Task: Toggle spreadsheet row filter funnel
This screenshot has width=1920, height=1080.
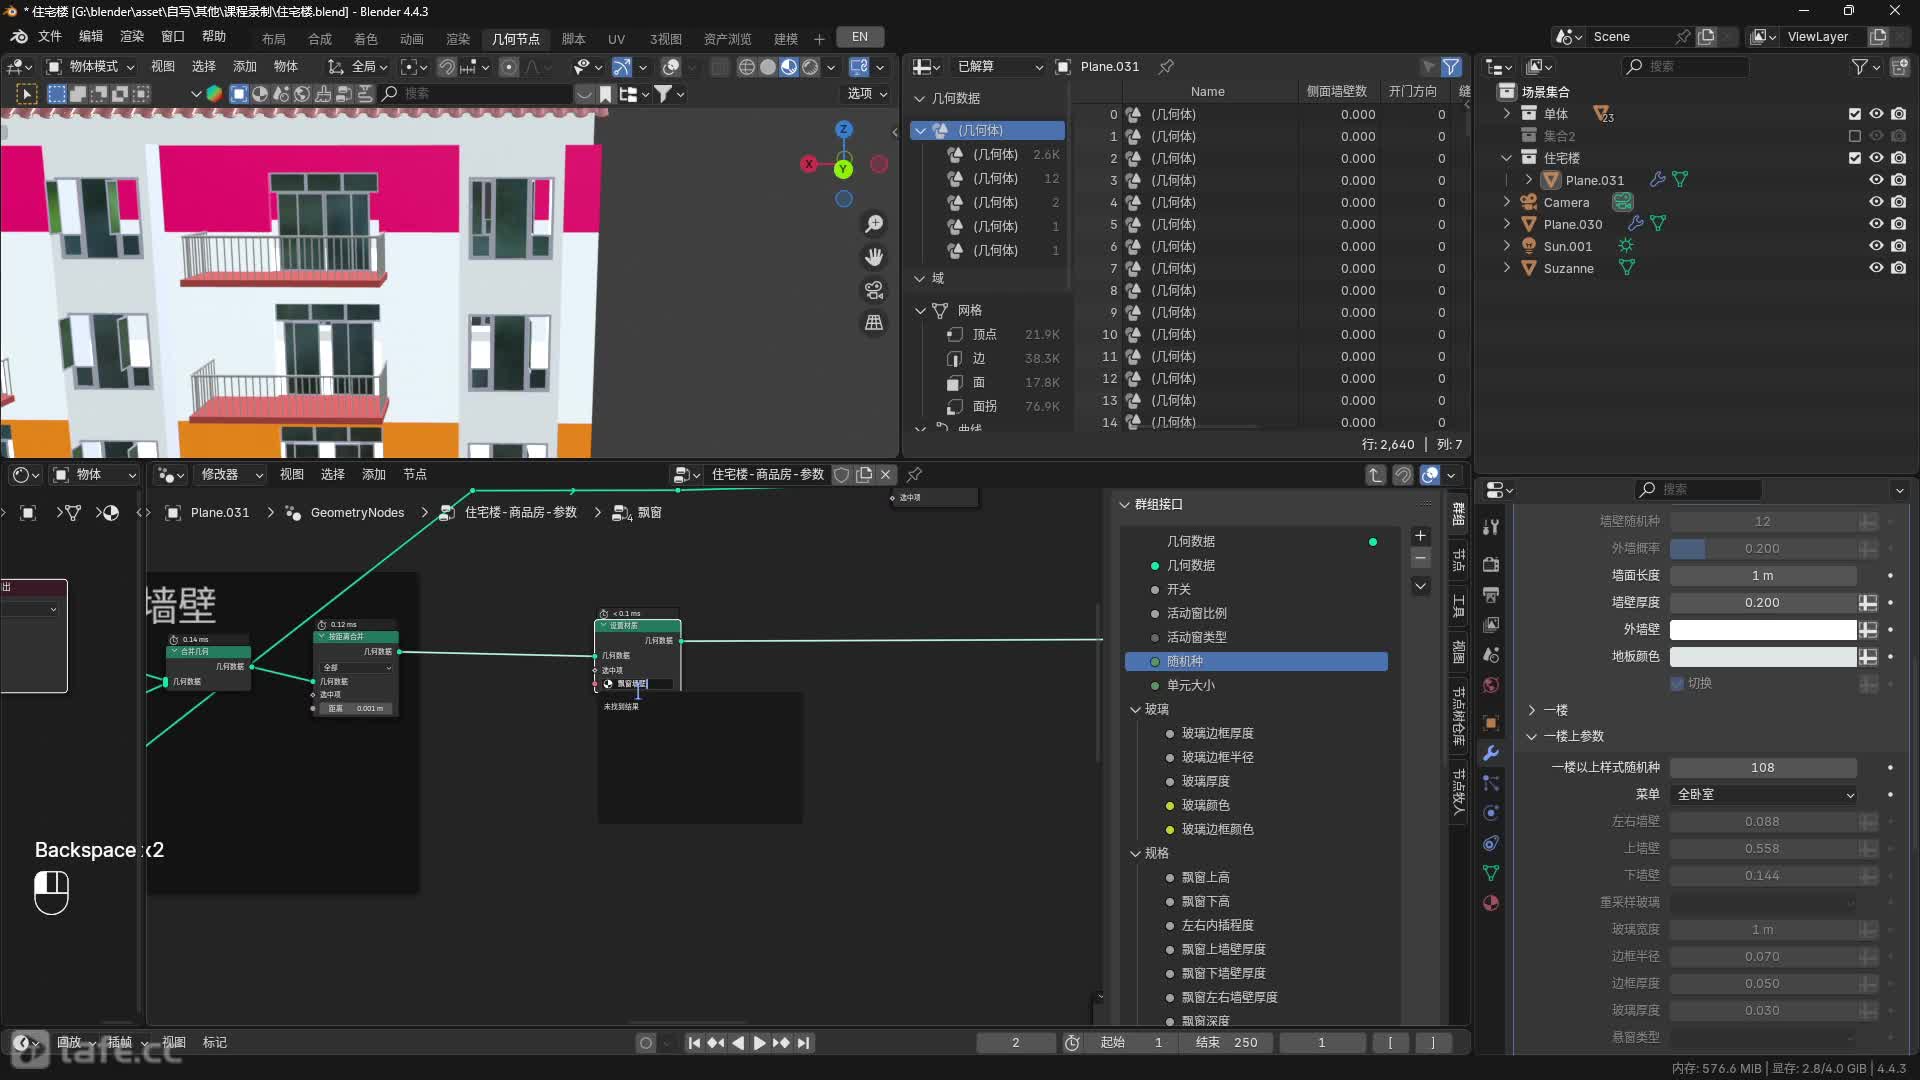Action: tap(1451, 67)
